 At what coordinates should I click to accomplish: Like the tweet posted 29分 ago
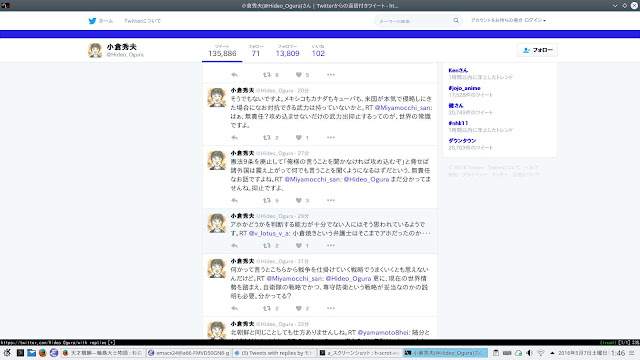pos(299,245)
